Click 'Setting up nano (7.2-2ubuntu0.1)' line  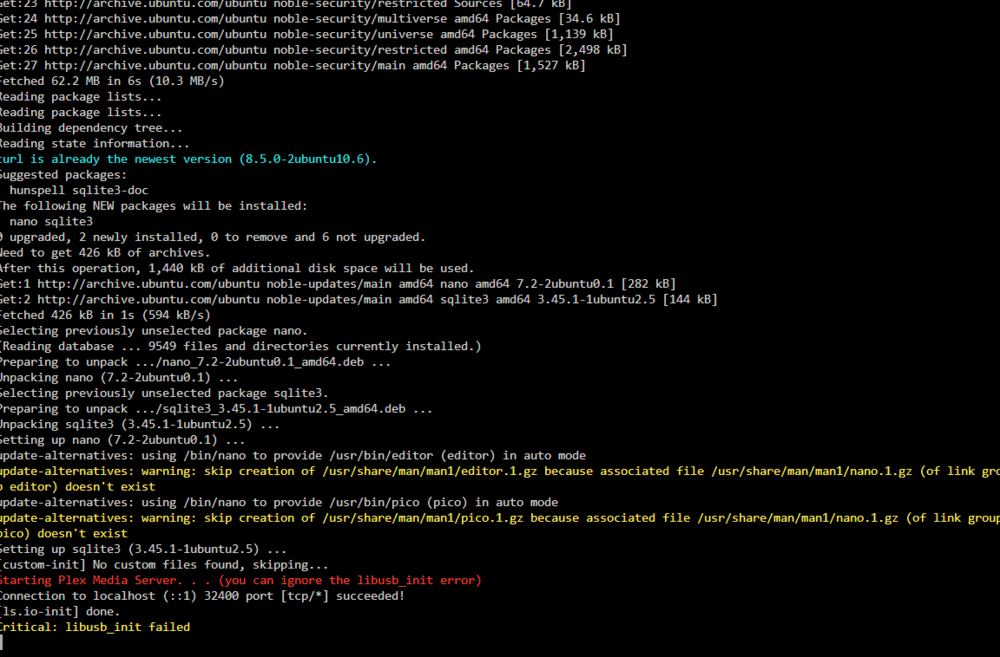click(122, 440)
